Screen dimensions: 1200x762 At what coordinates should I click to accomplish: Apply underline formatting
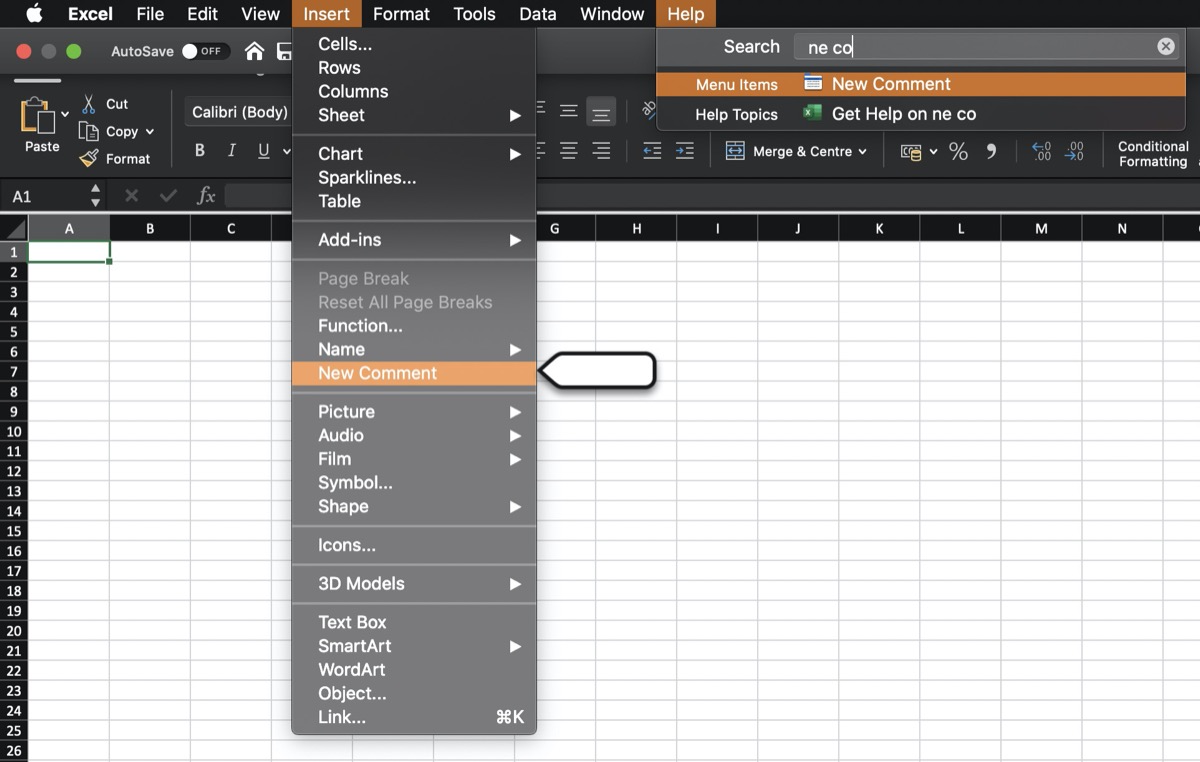(x=264, y=151)
